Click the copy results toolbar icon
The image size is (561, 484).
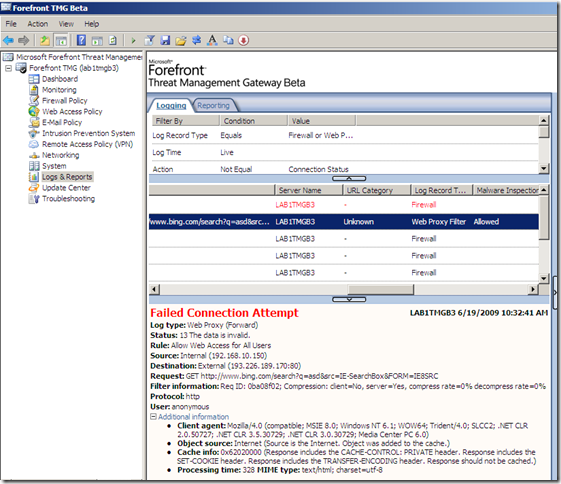pos(228,40)
